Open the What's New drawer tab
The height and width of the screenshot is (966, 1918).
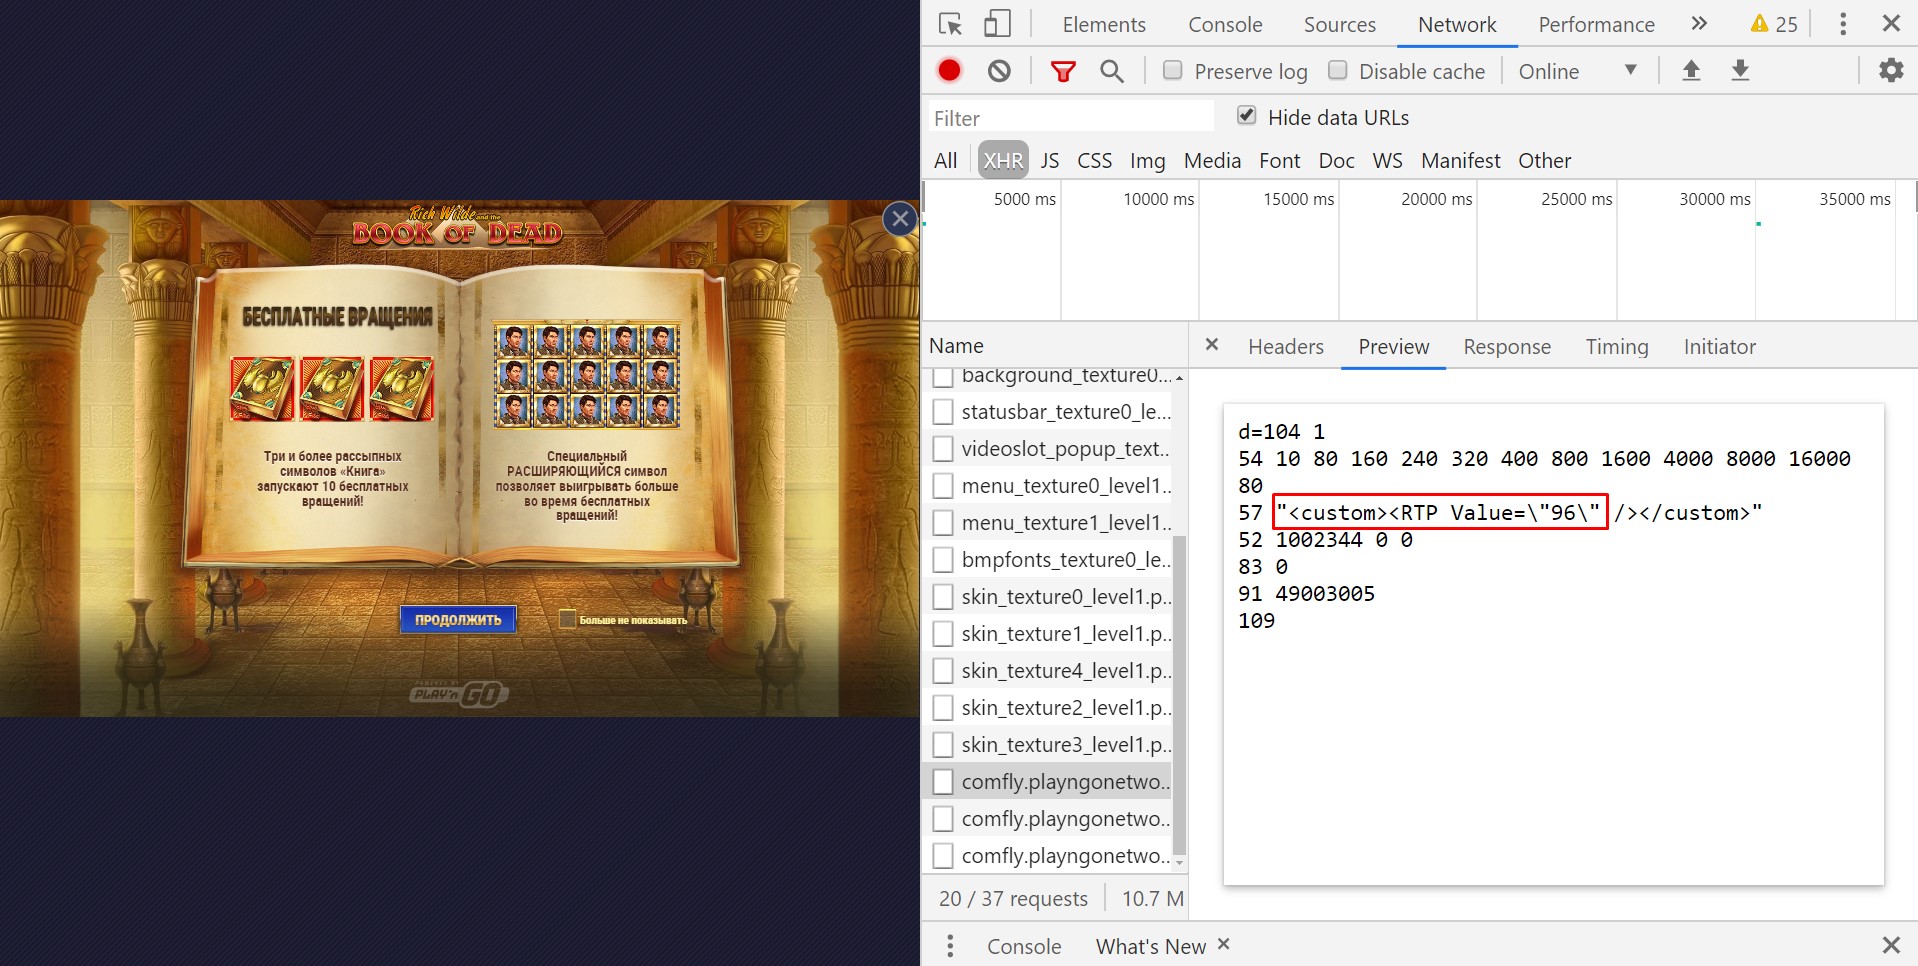tap(1151, 945)
